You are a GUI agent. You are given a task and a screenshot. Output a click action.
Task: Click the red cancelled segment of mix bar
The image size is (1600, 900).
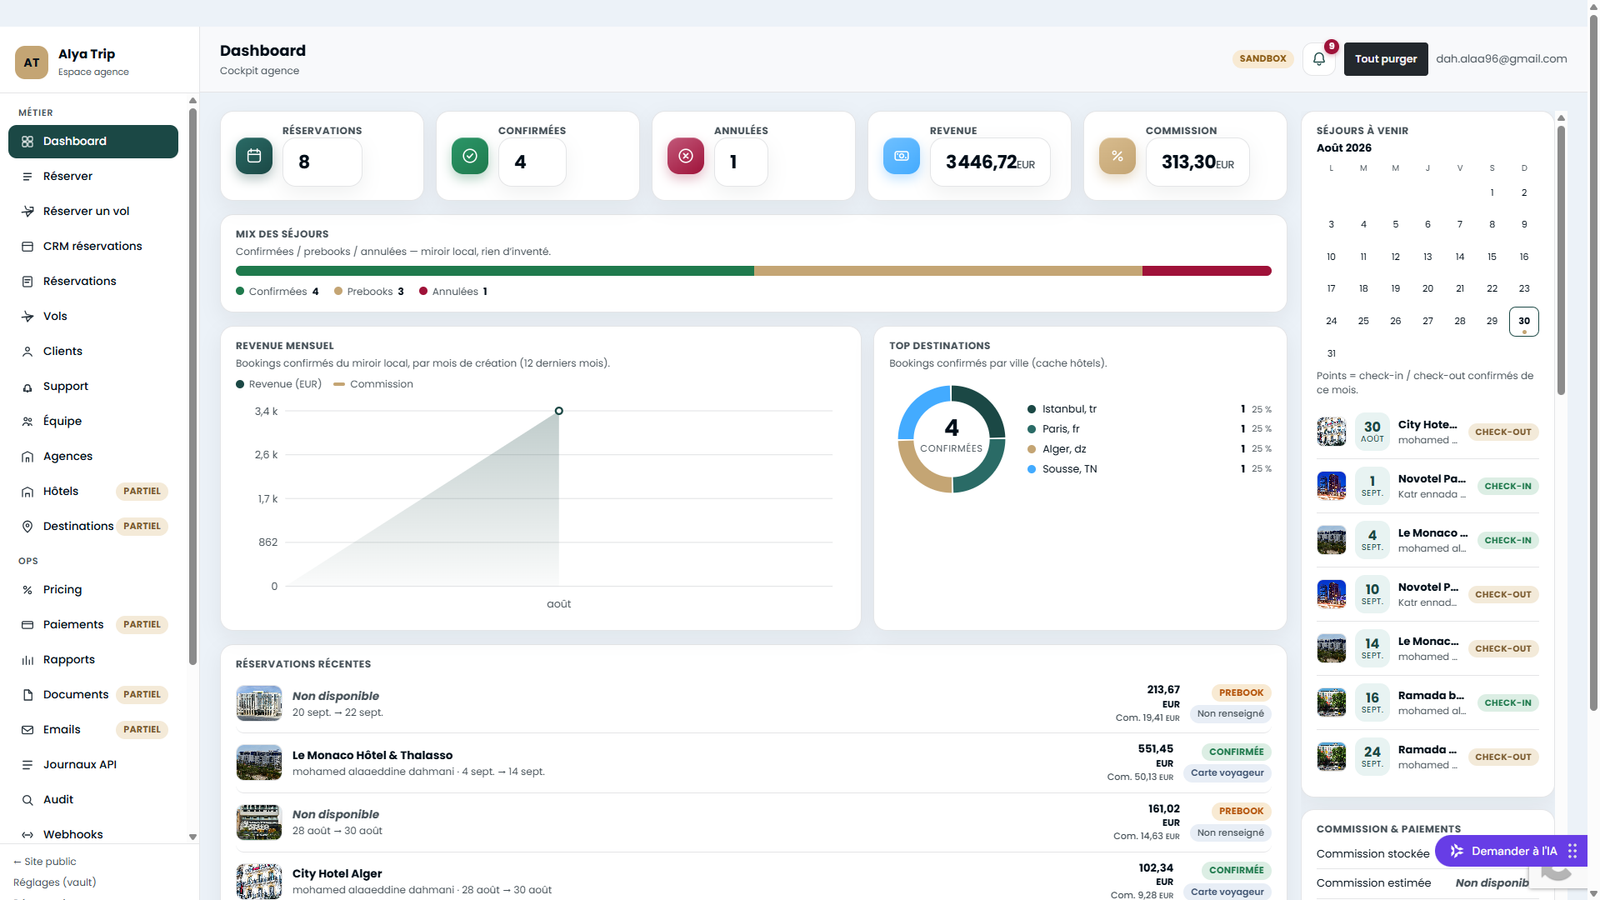click(1207, 271)
